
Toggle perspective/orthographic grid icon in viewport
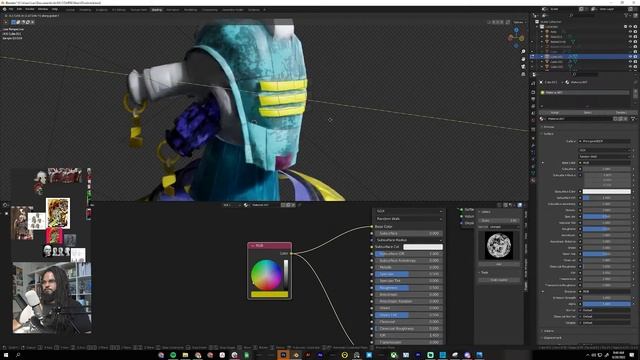(x=523, y=74)
